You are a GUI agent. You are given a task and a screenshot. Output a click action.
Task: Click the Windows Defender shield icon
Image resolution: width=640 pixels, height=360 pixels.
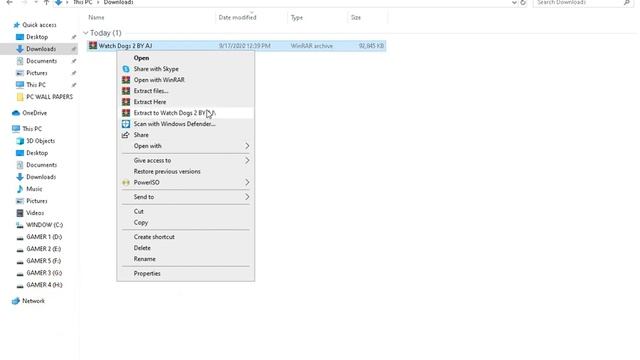[126, 124]
